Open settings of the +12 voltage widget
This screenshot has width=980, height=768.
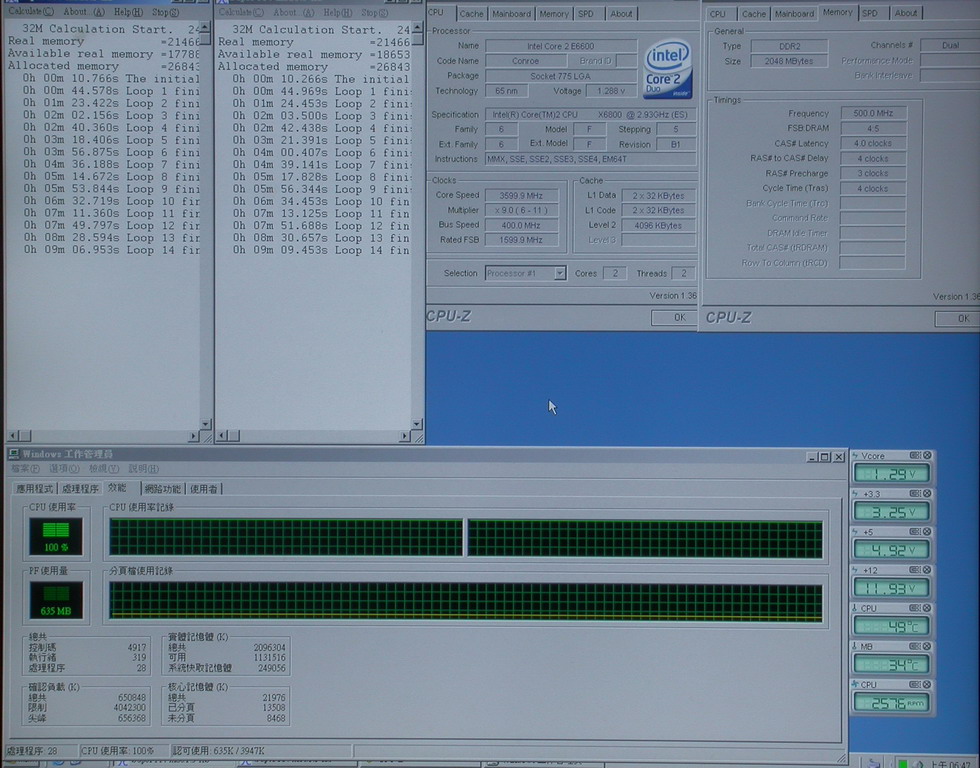(915, 570)
